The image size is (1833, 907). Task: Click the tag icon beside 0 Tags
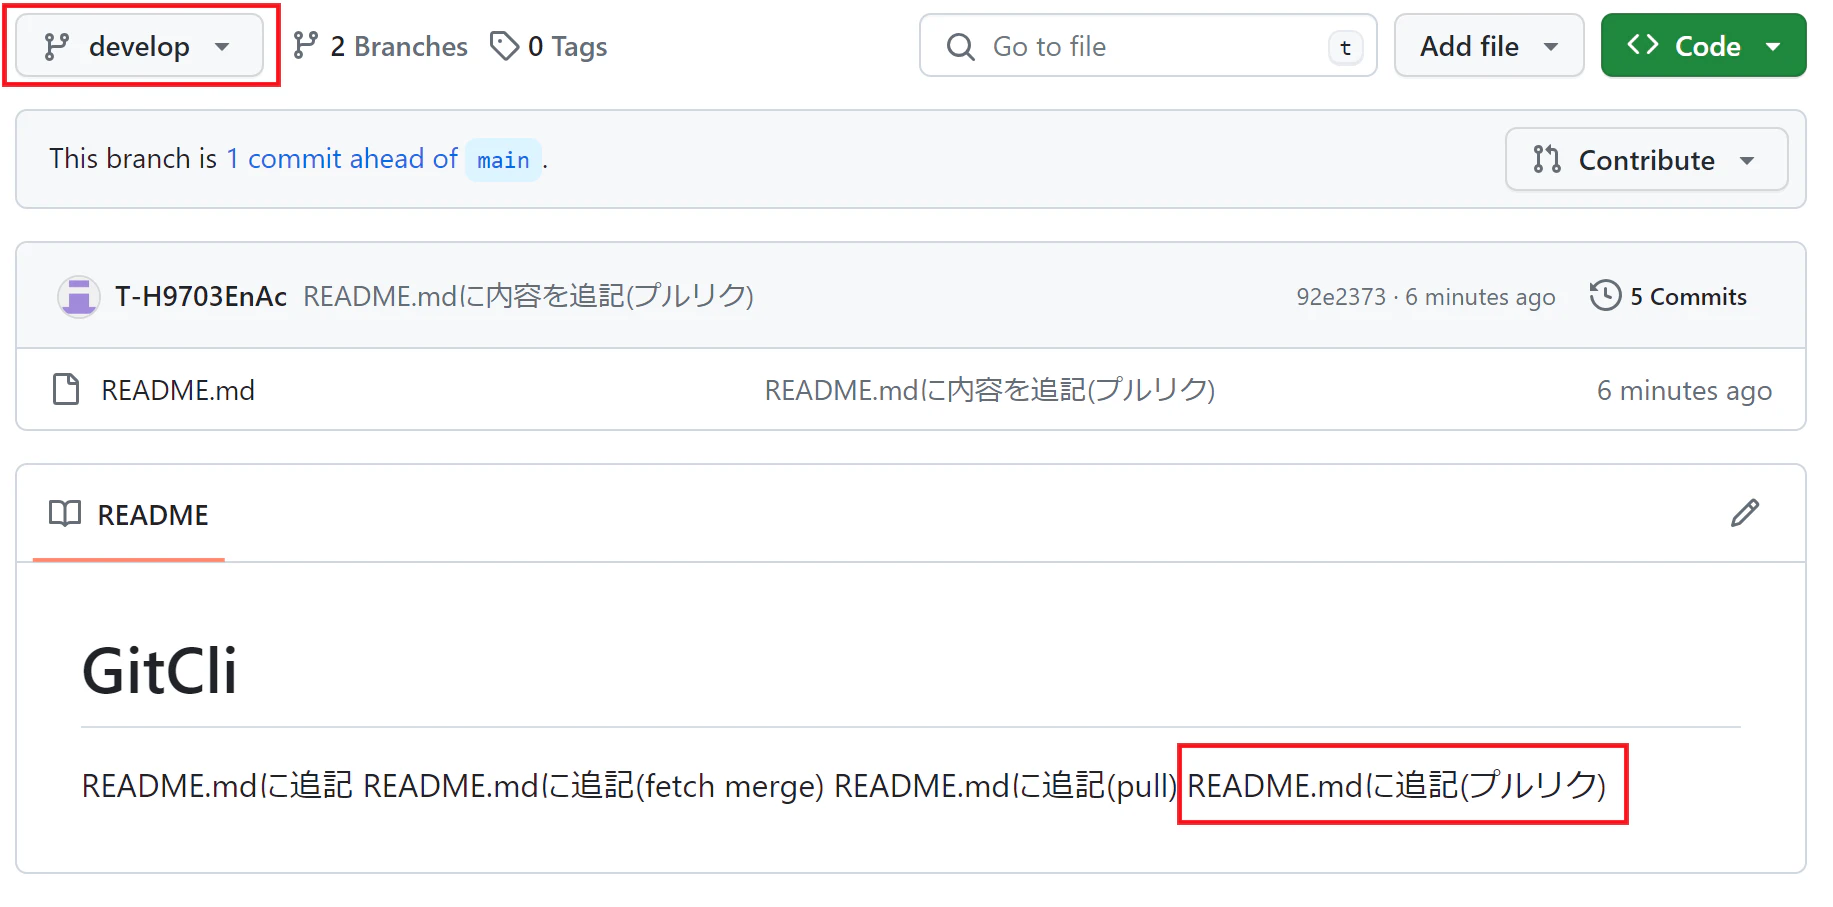coord(504,46)
